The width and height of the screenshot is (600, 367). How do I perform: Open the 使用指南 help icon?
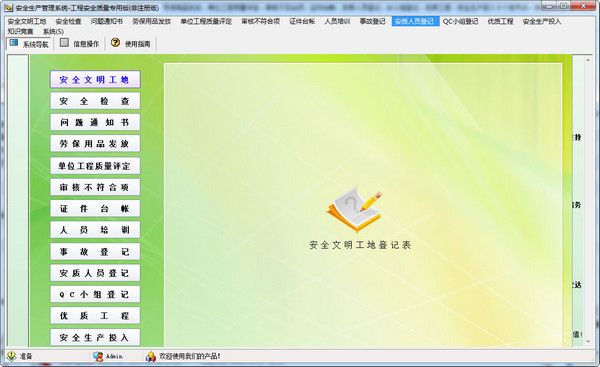[x=115, y=42]
